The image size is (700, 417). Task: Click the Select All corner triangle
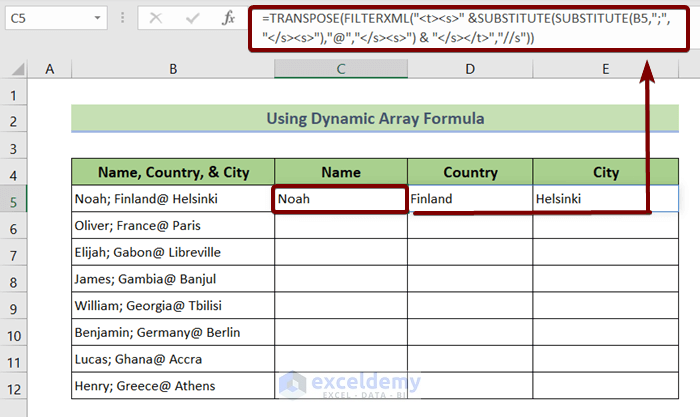click(18, 69)
